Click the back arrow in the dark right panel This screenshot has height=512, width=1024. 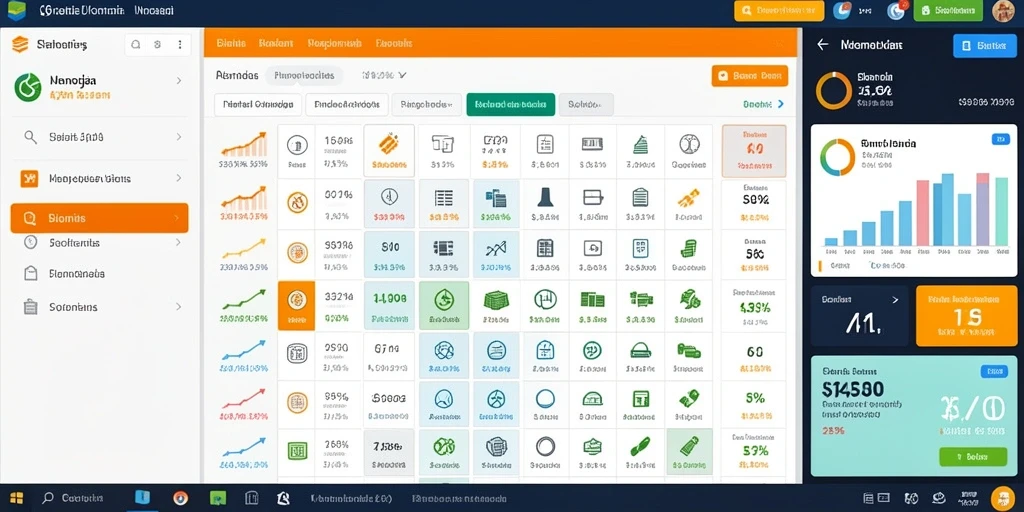pos(823,44)
